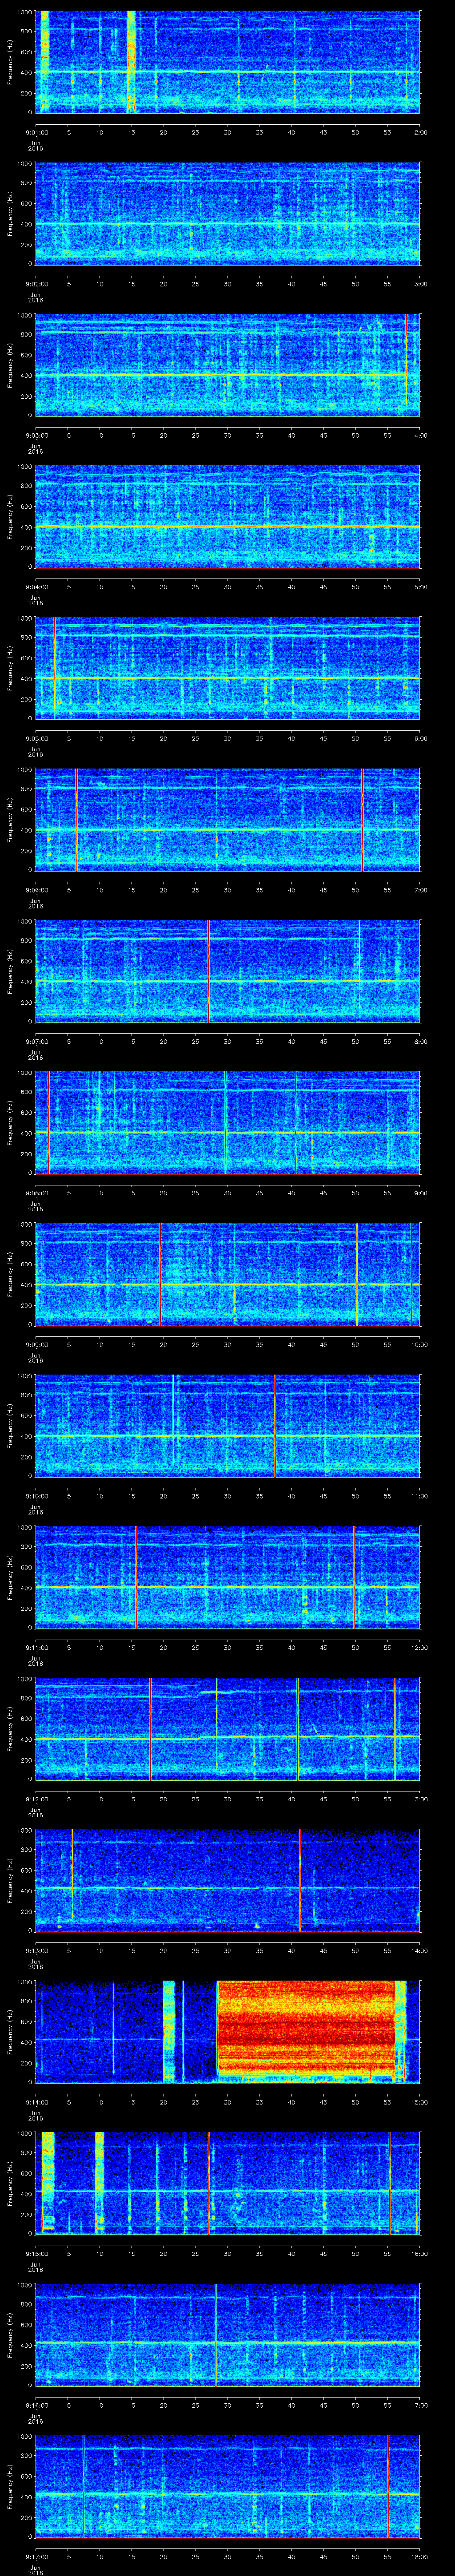Select the '9:08:00' start time label
Viewport: 455px width, 2576px height.
pyautogui.click(x=36, y=1193)
